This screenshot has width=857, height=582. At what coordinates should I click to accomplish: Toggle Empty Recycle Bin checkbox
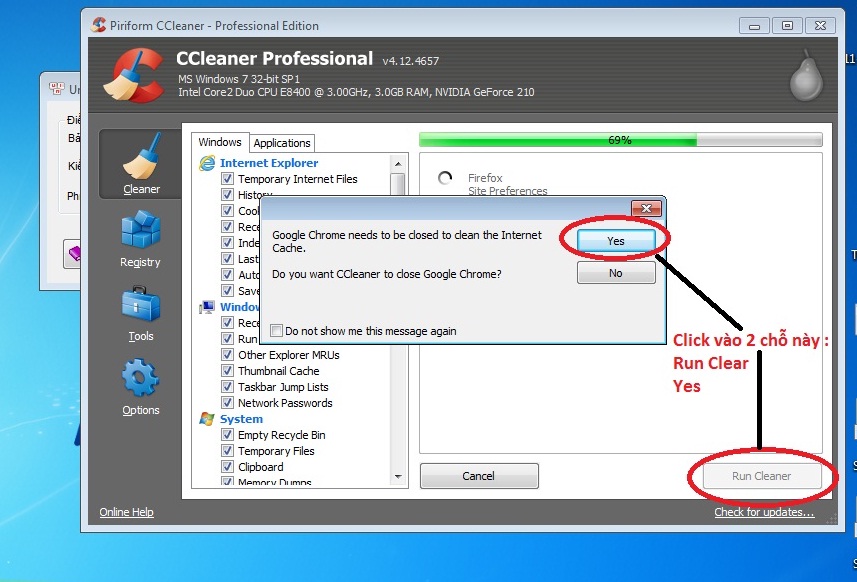(227, 435)
